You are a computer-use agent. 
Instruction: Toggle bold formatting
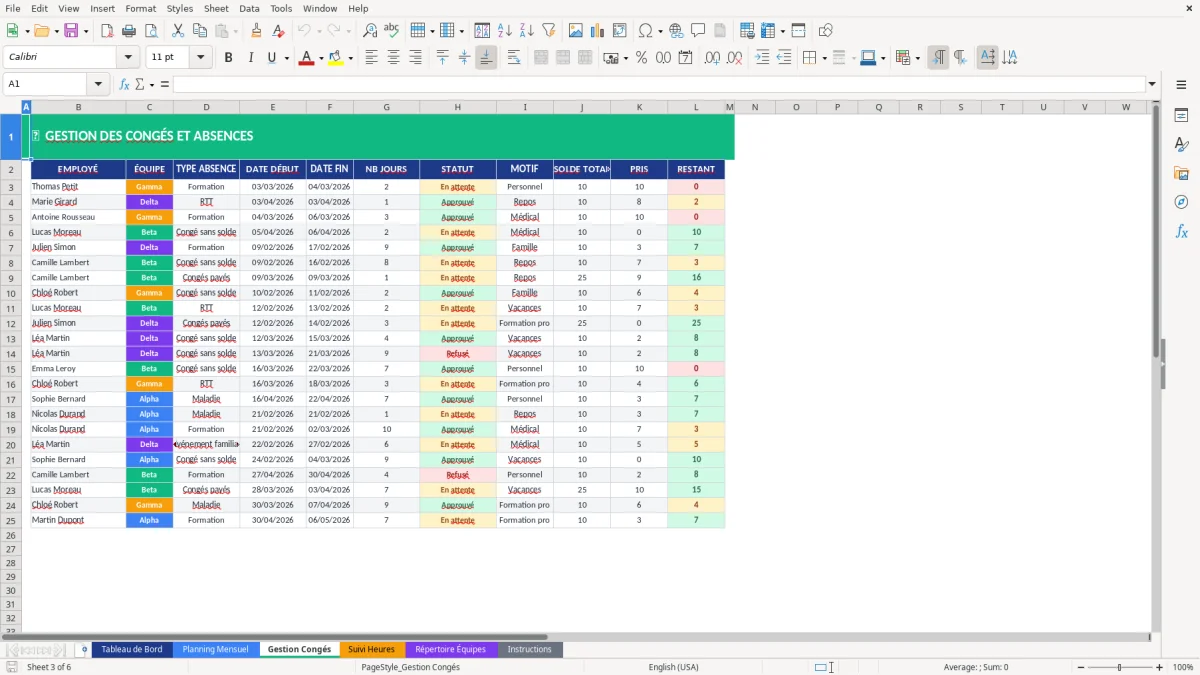[228, 58]
